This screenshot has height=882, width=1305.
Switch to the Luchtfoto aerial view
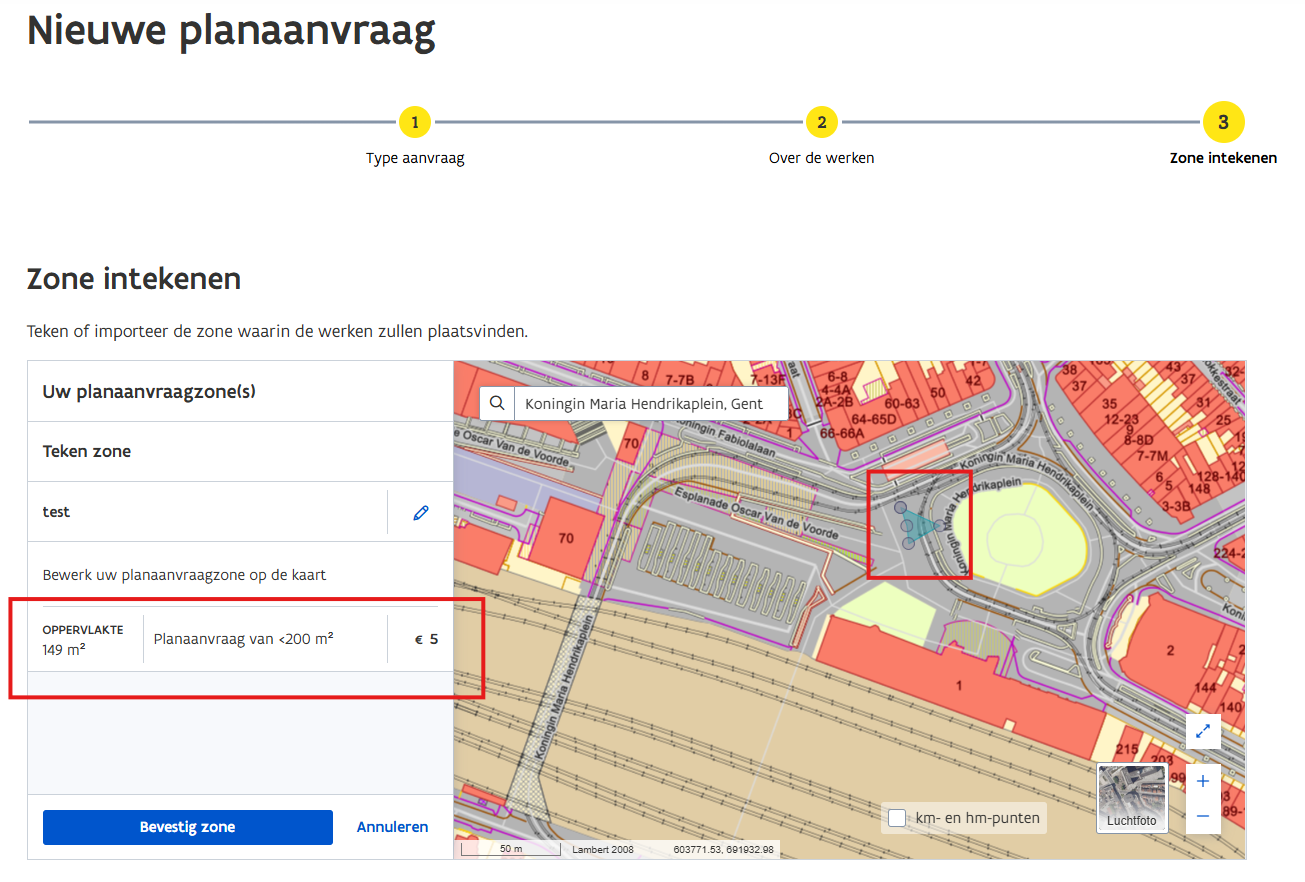1131,797
